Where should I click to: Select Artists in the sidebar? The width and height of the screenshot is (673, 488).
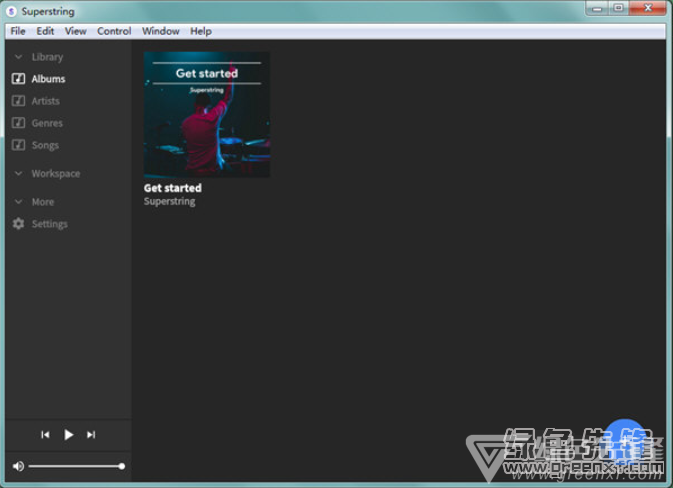point(45,101)
